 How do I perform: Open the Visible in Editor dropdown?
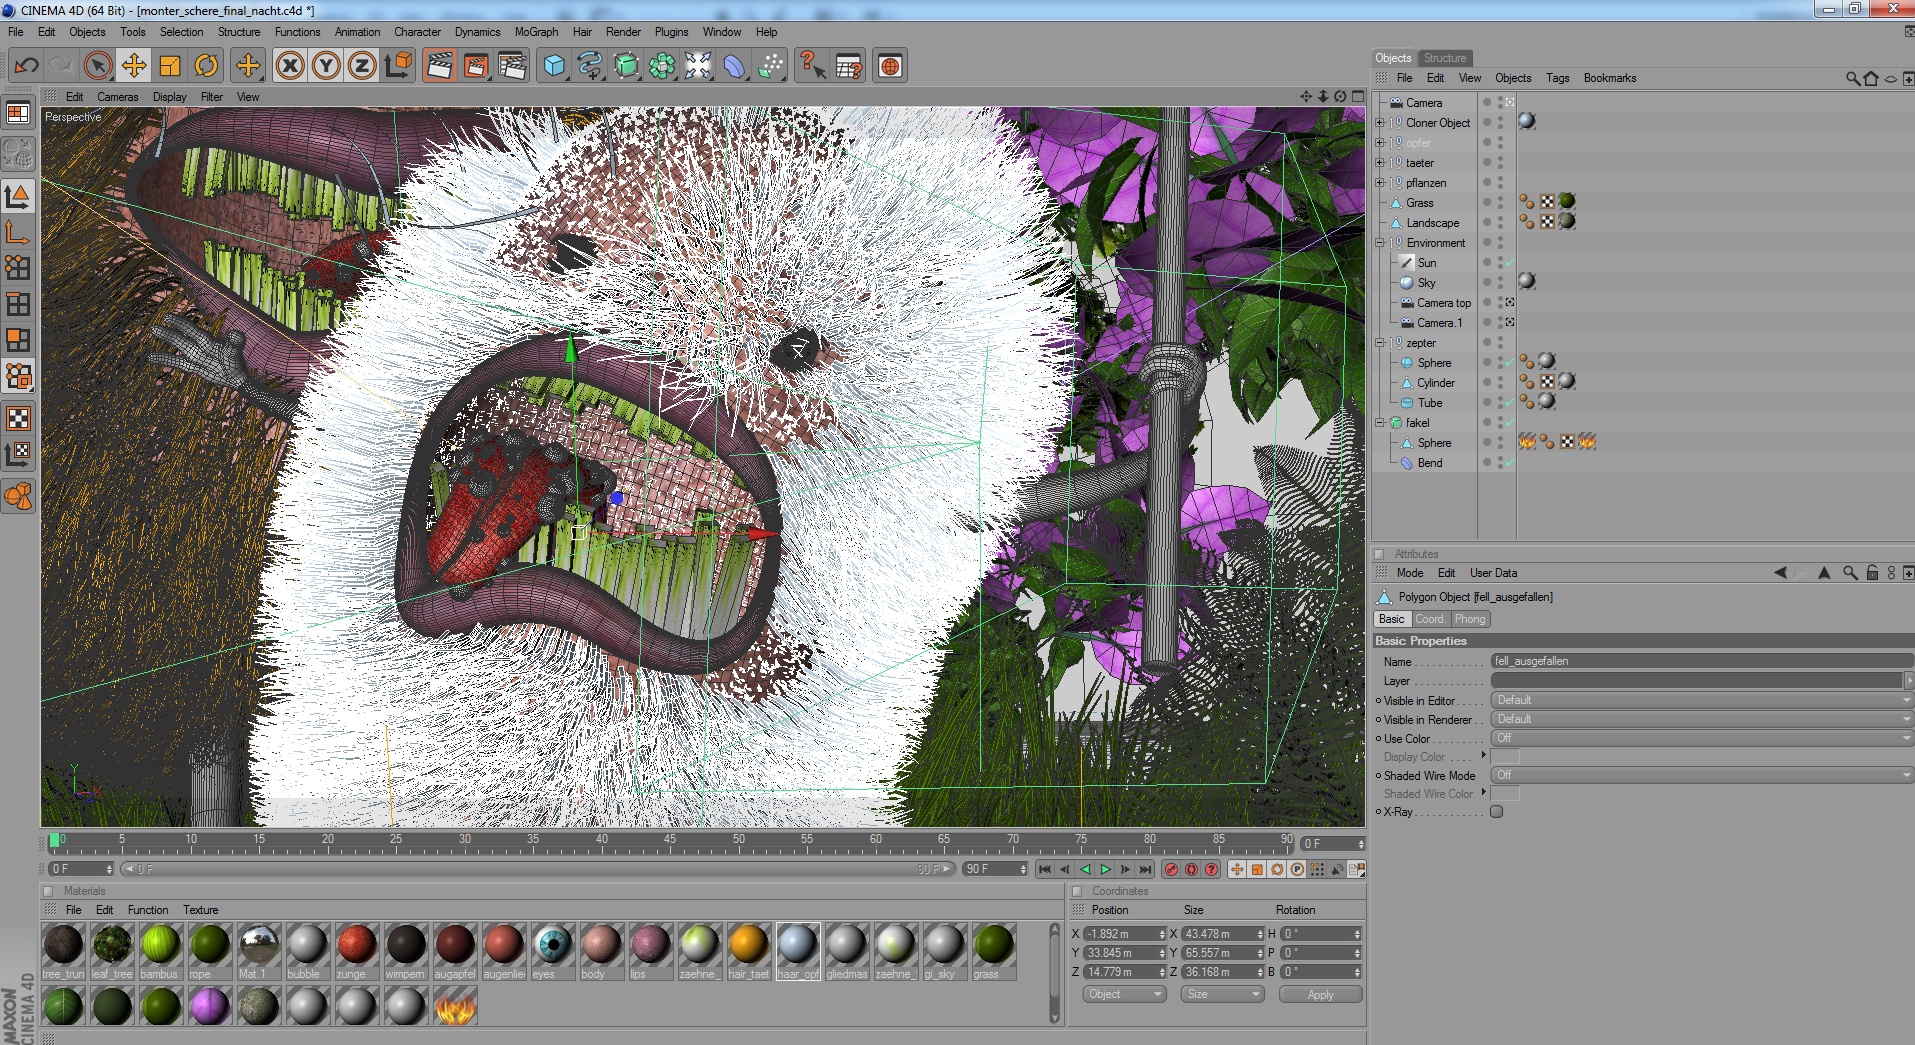pyautogui.click(x=1701, y=700)
